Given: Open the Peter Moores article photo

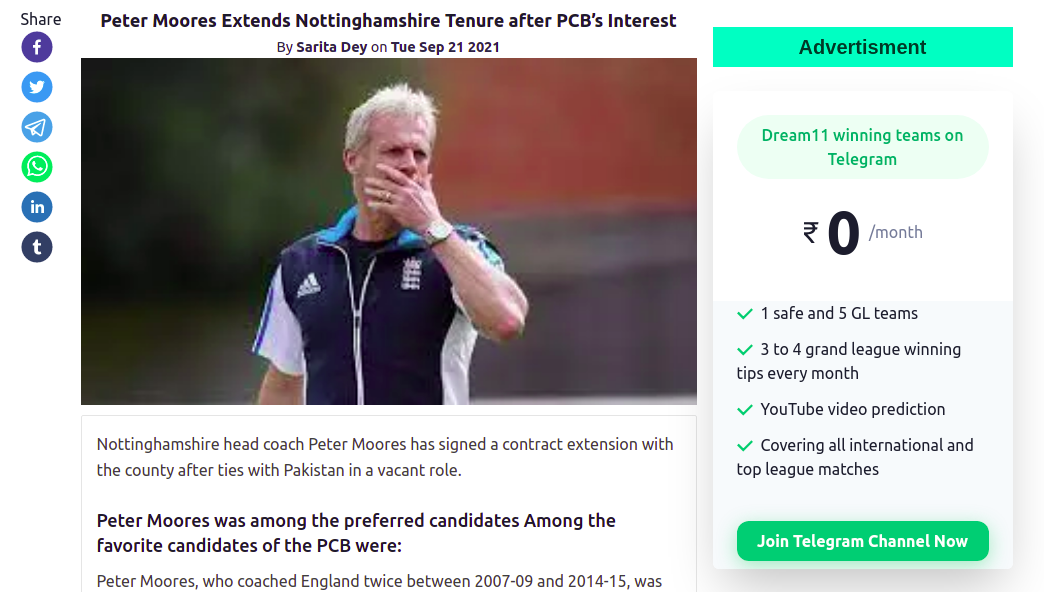Looking at the screenshot, I should [388, 231].
